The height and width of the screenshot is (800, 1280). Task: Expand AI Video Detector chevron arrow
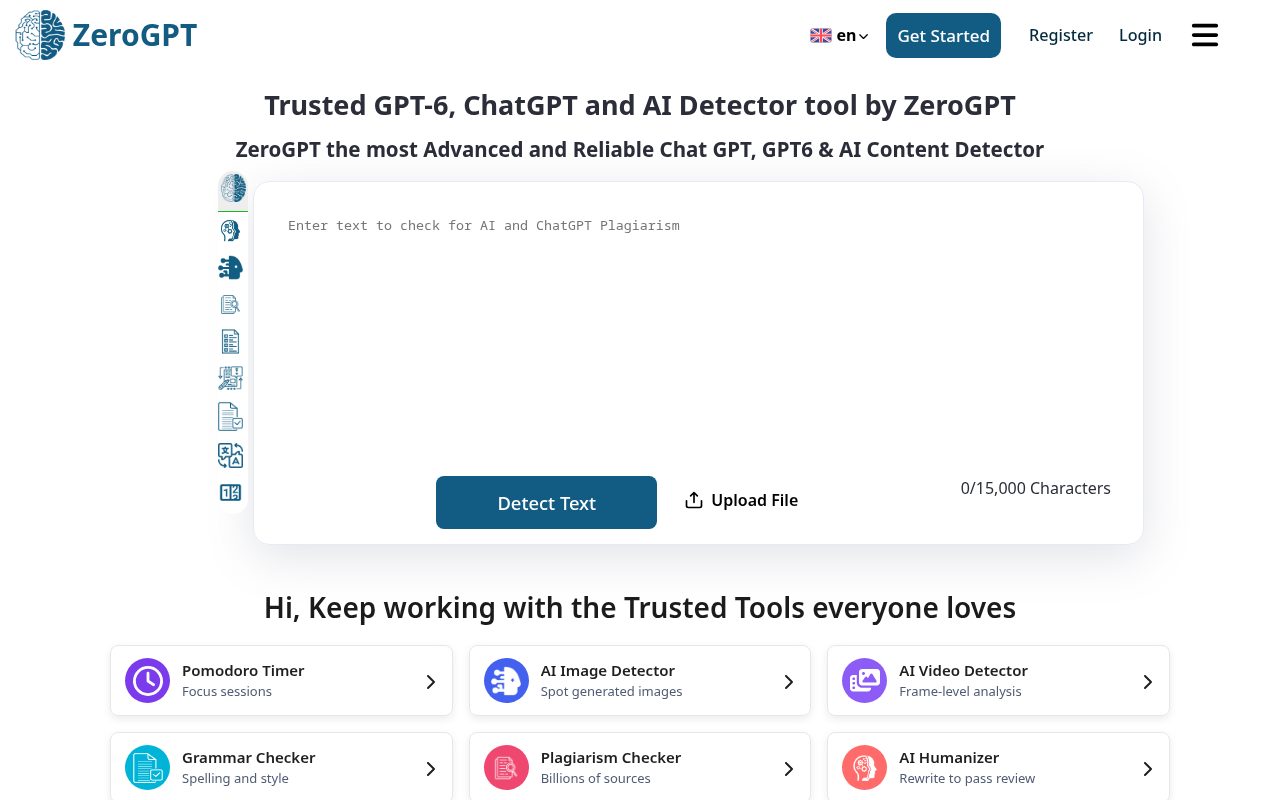click(1148, 682)
